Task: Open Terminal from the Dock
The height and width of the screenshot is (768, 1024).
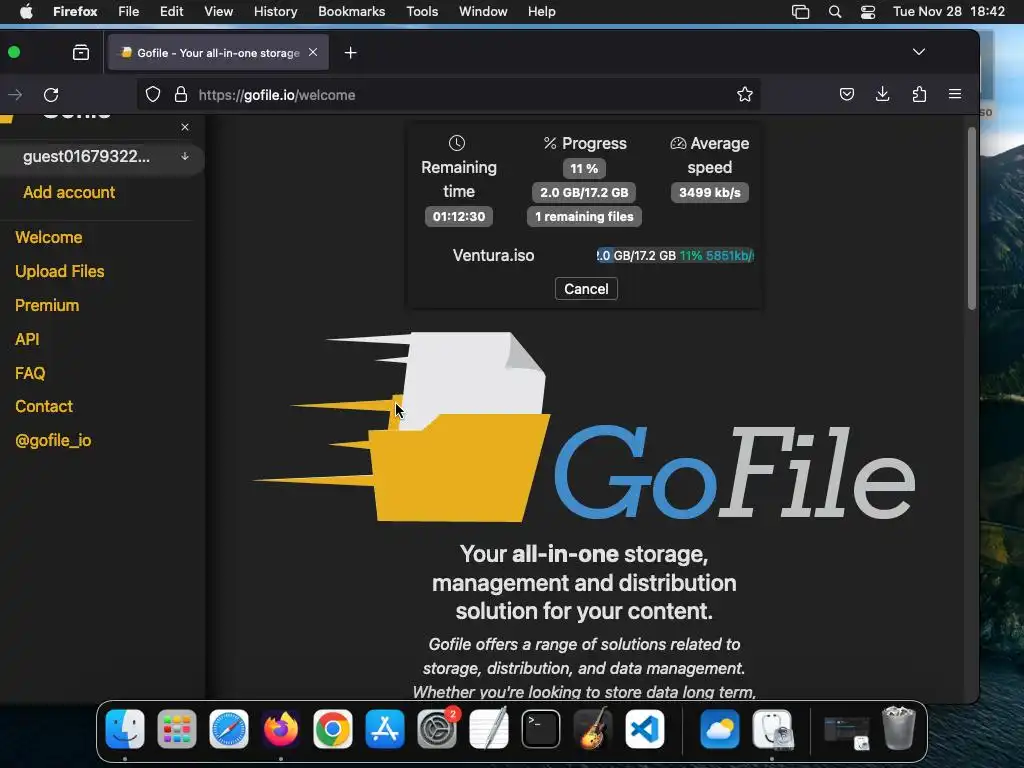Action: (x=541, y=729)
